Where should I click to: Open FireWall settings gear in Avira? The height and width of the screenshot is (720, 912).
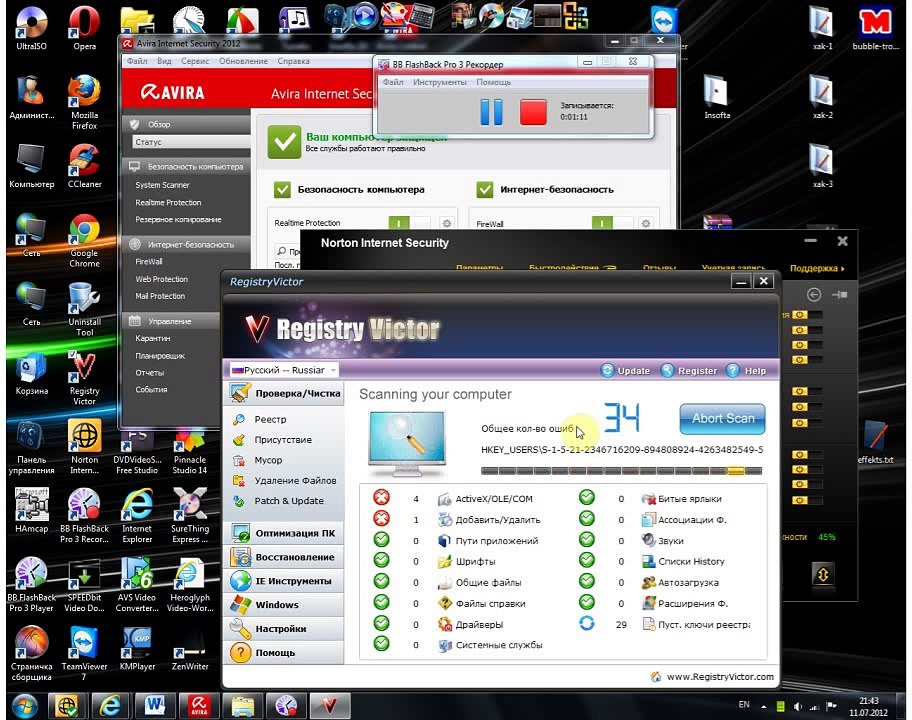646,223
